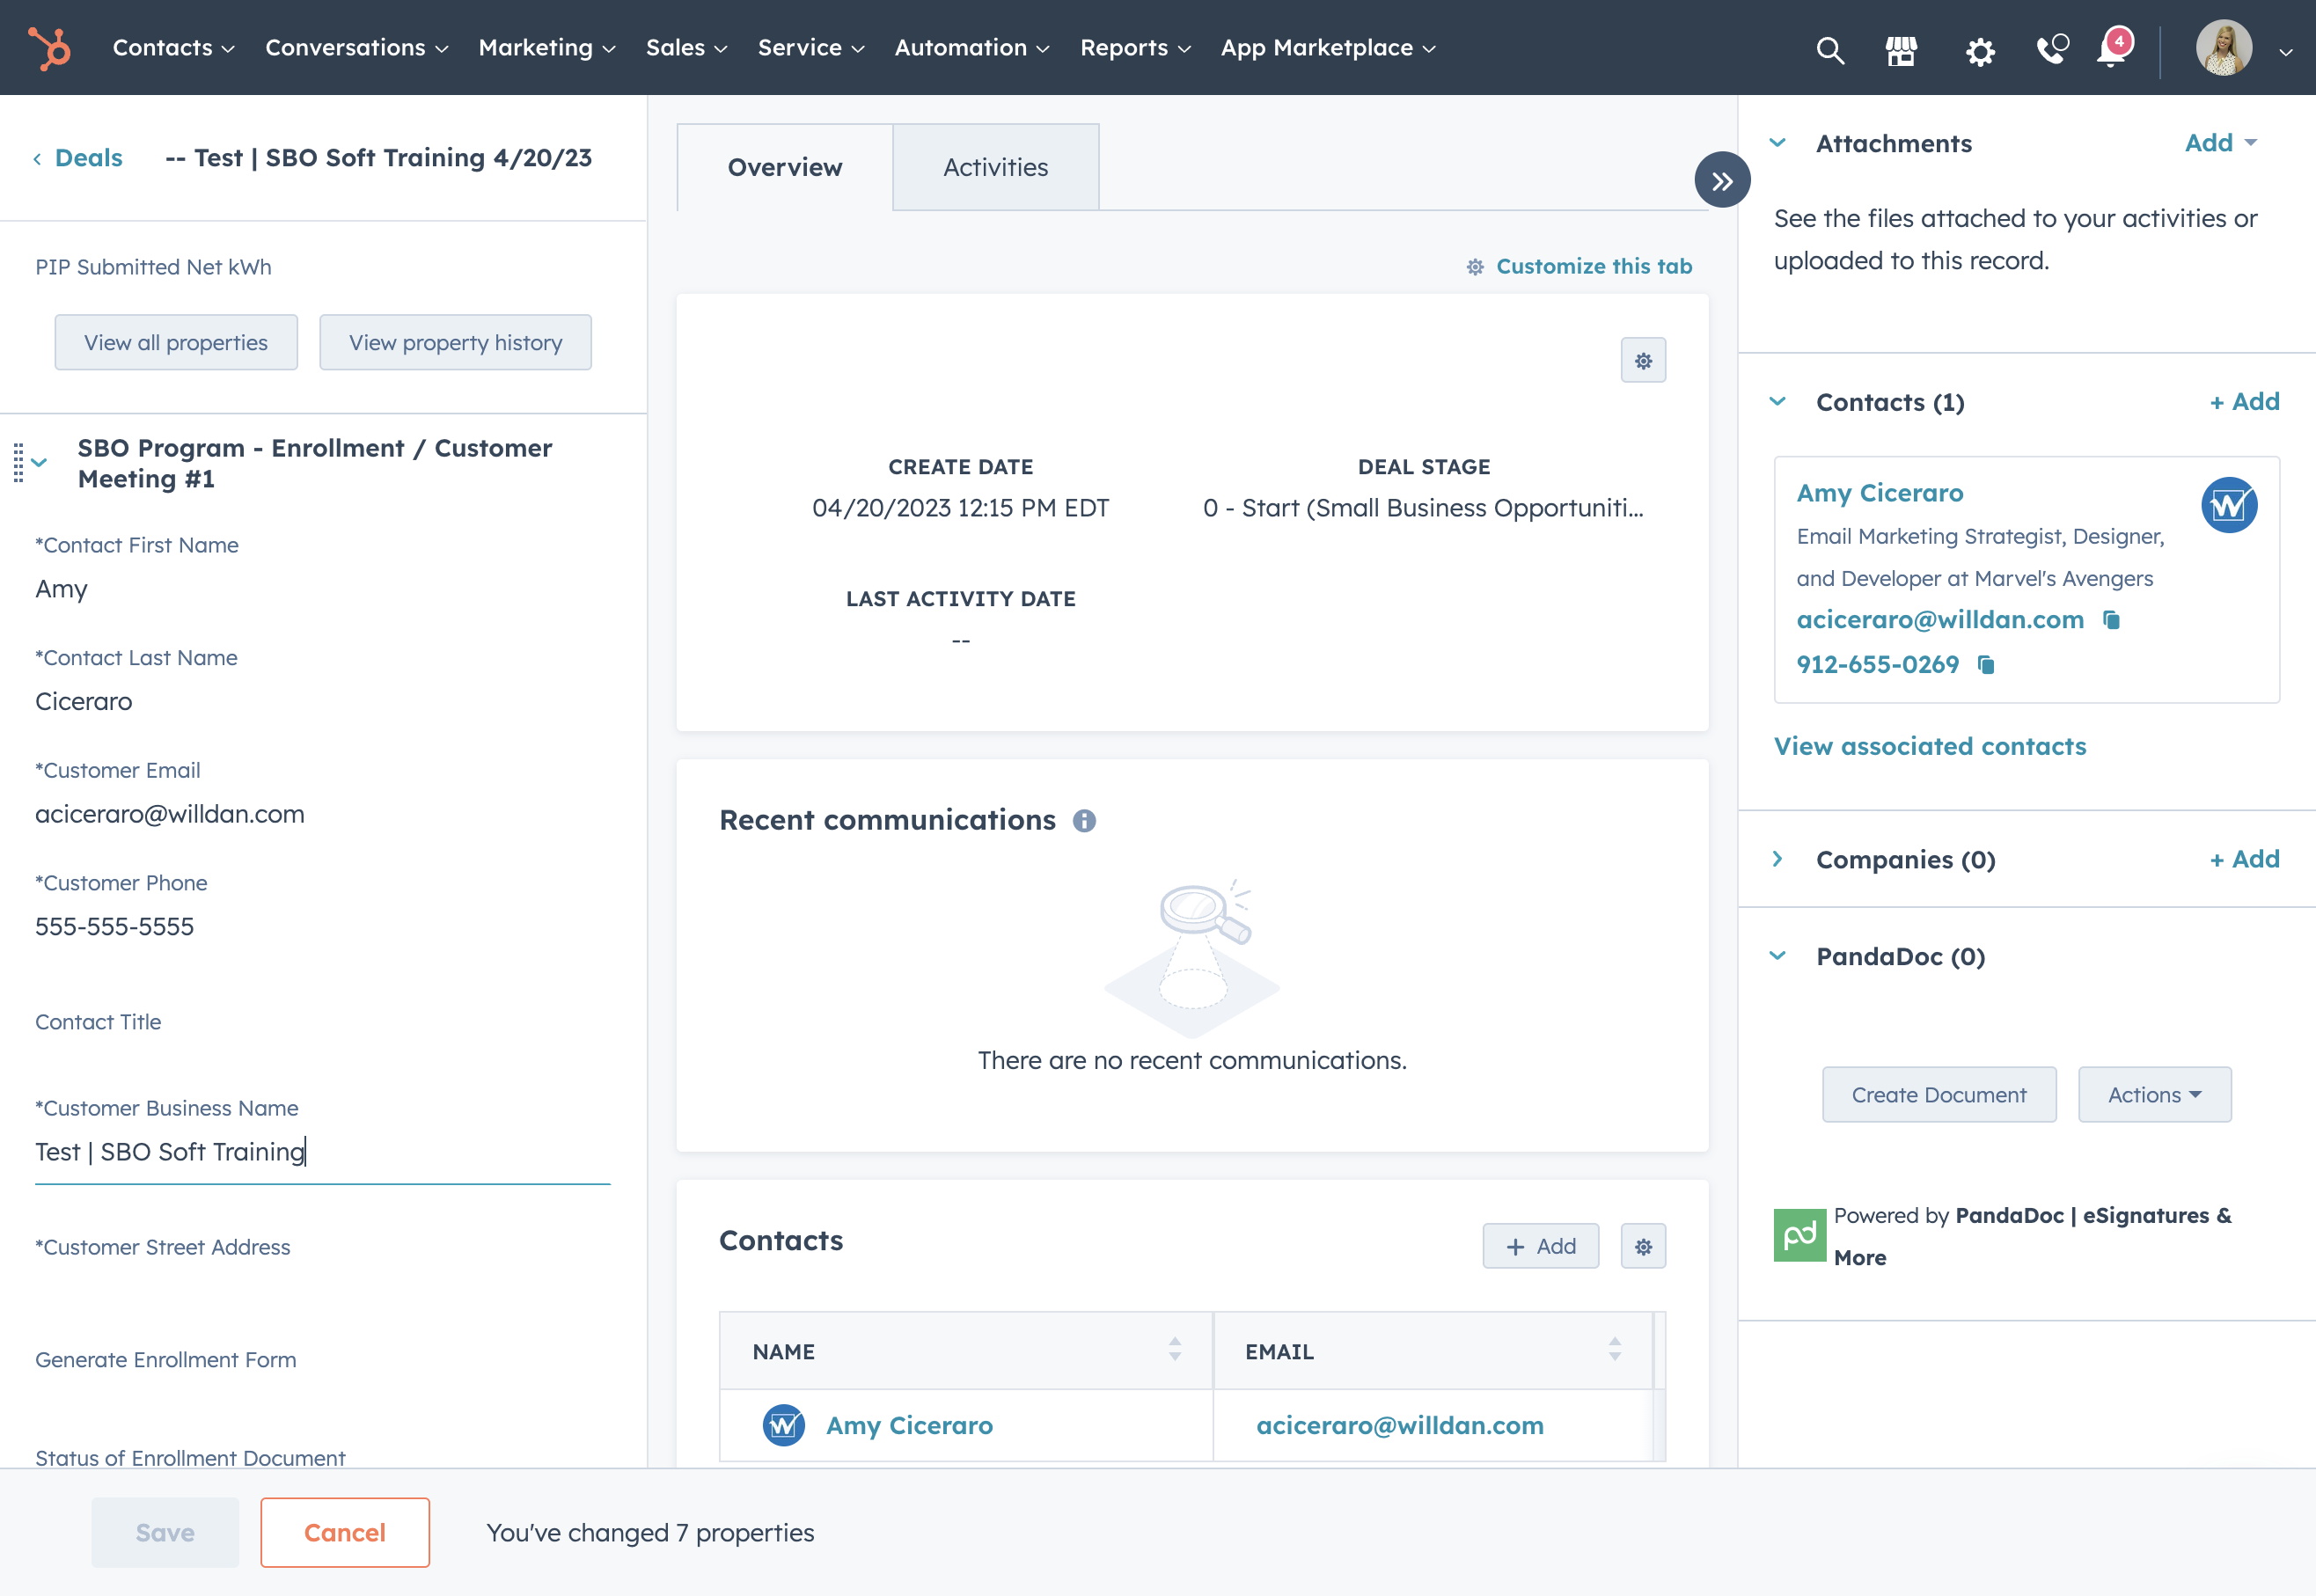The image size is (2316, 1596).
Task: Open the account menu caret by avatar
Action: pos(2286,52)
